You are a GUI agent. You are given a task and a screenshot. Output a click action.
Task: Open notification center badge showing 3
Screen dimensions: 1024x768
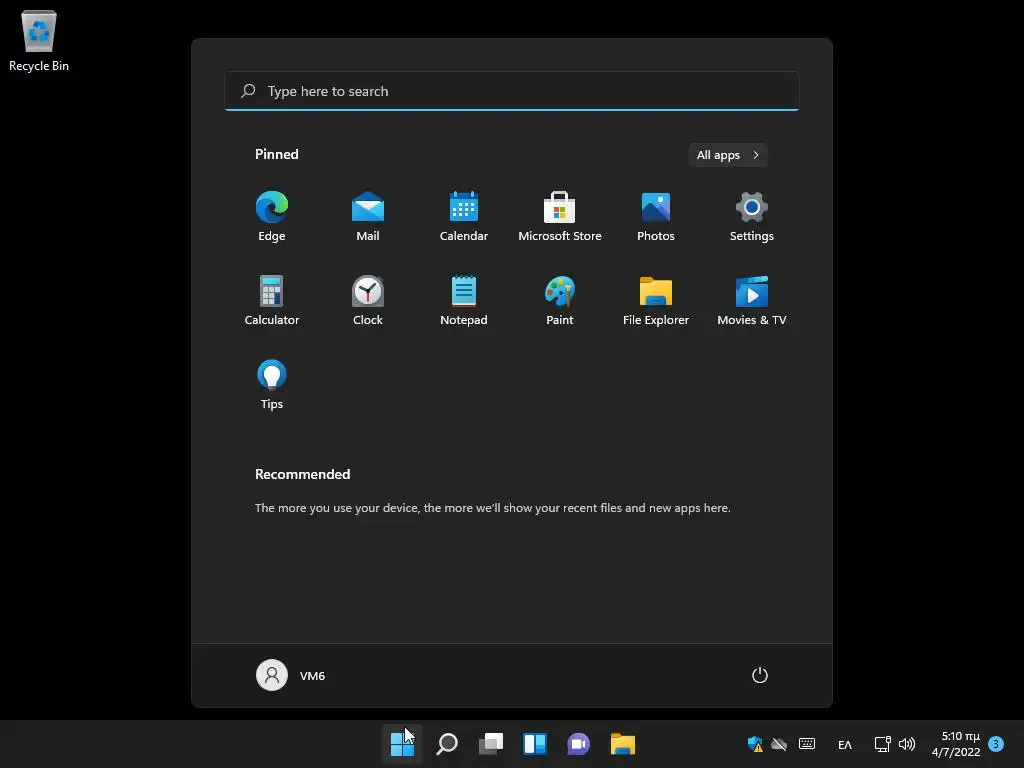[996, 744]
